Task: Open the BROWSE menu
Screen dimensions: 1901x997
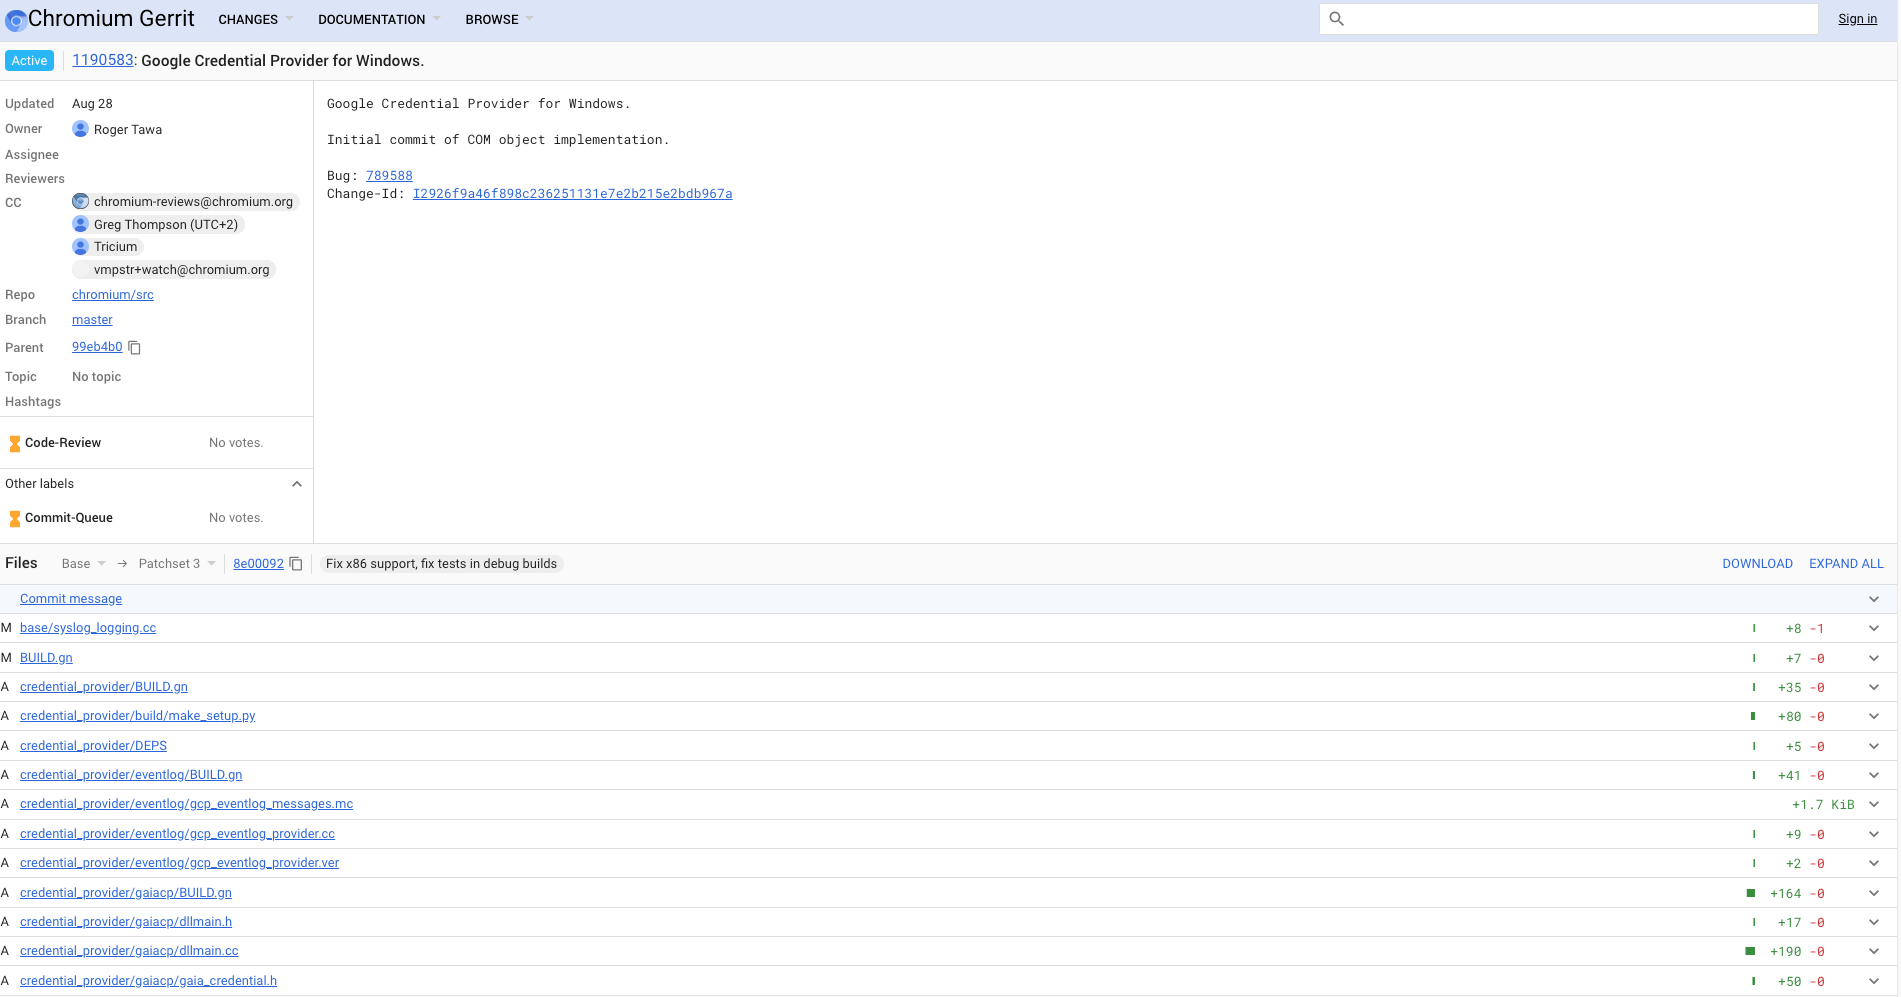Action: point(499,19)
